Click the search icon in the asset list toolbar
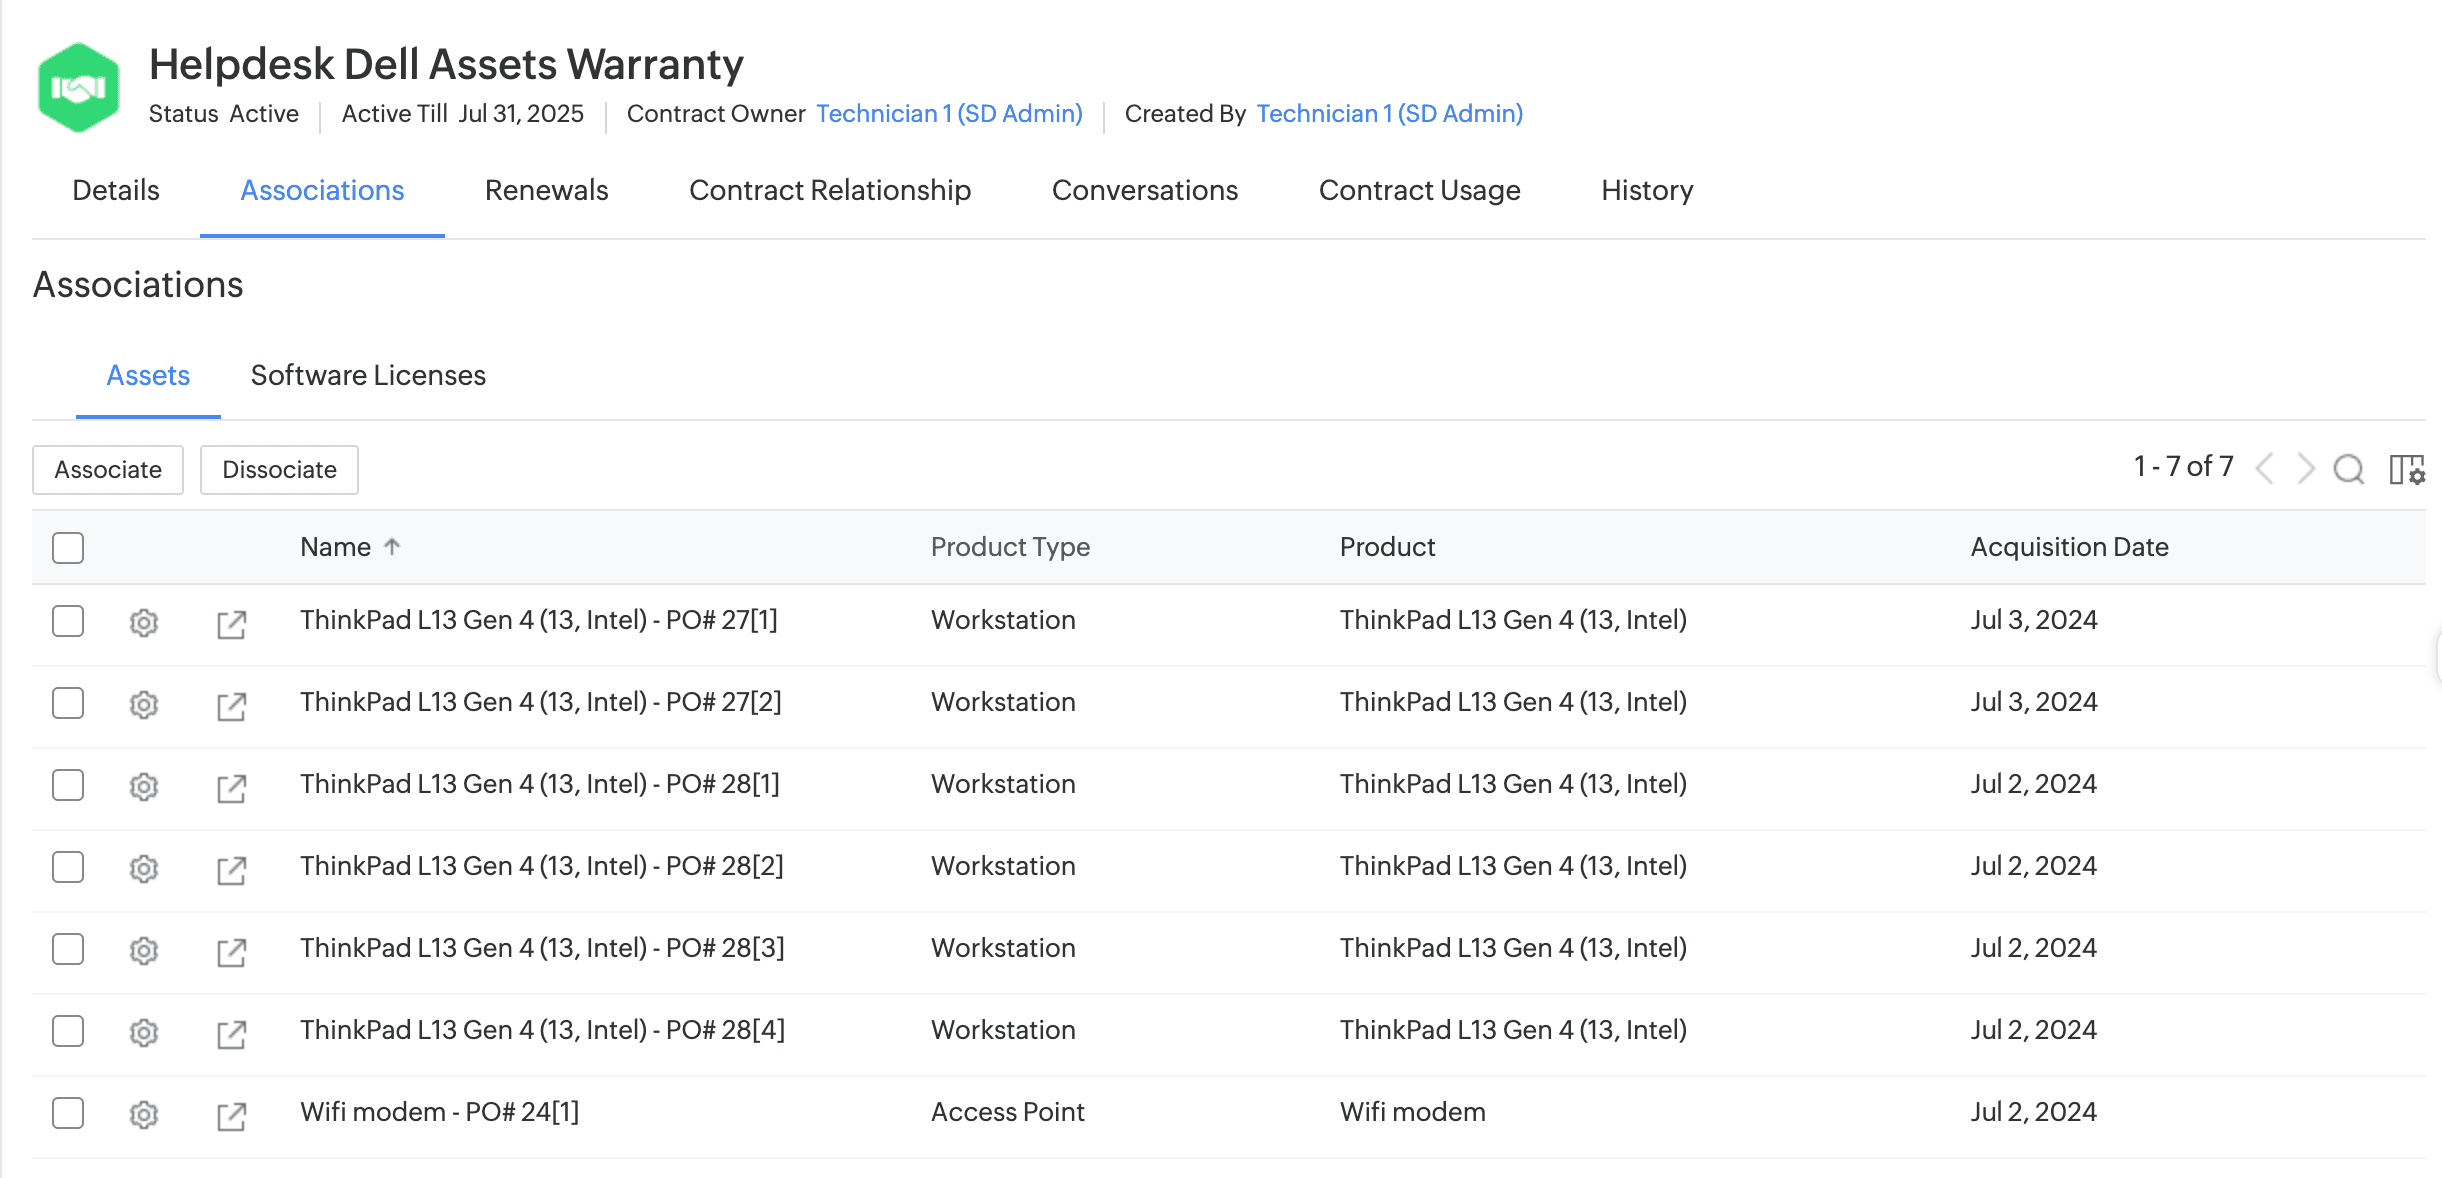The width and height of the screenshot is (2442, 1178). click(2348, 468)
